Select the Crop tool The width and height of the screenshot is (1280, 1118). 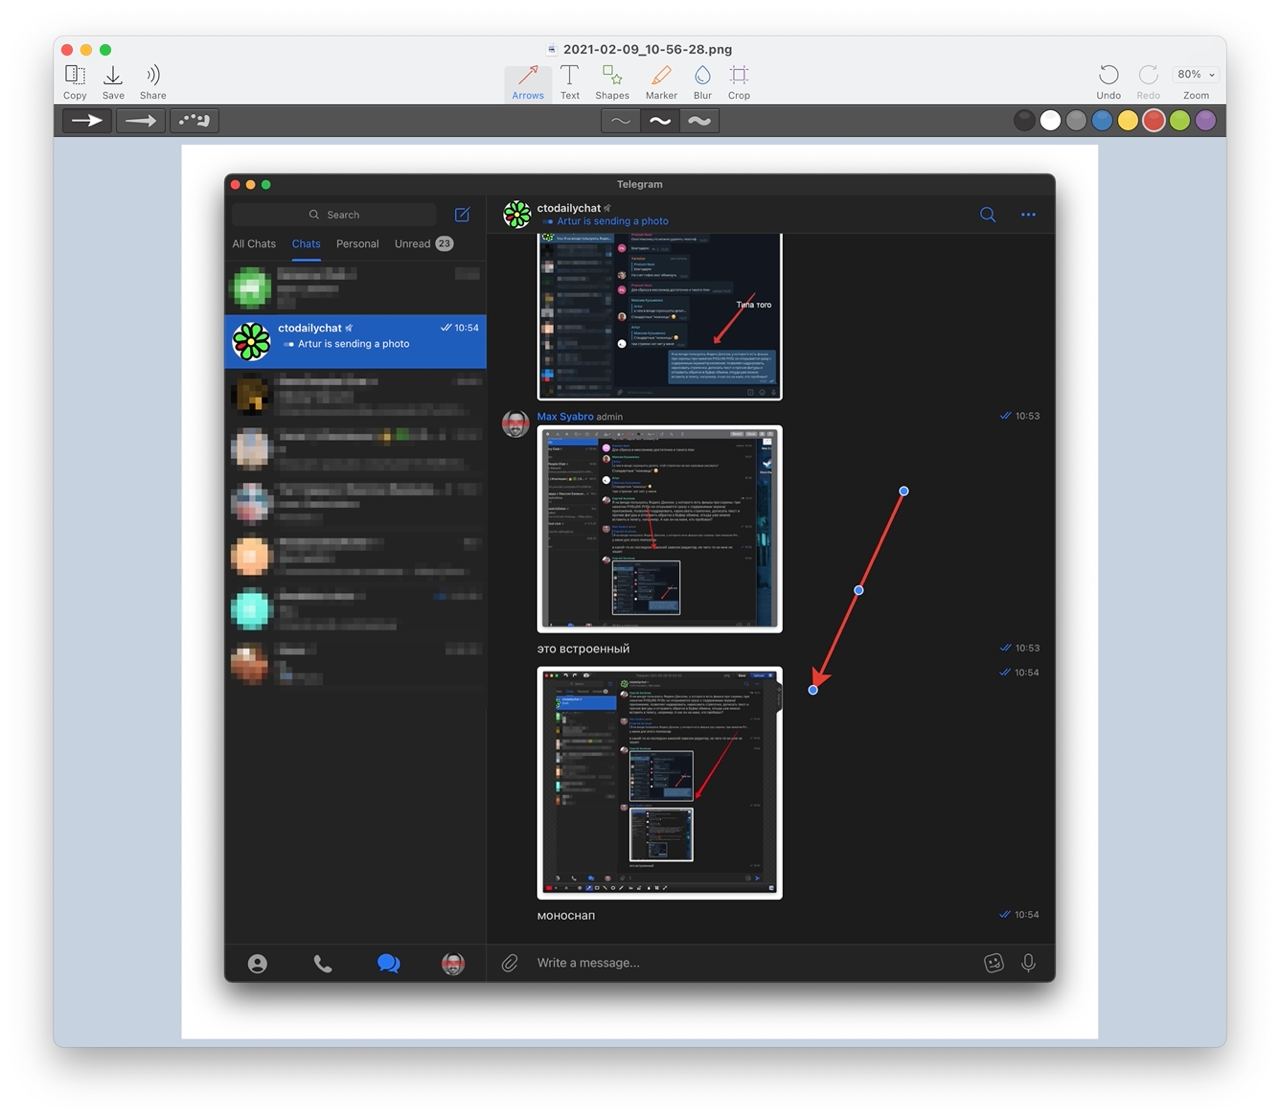pos(739,82)
